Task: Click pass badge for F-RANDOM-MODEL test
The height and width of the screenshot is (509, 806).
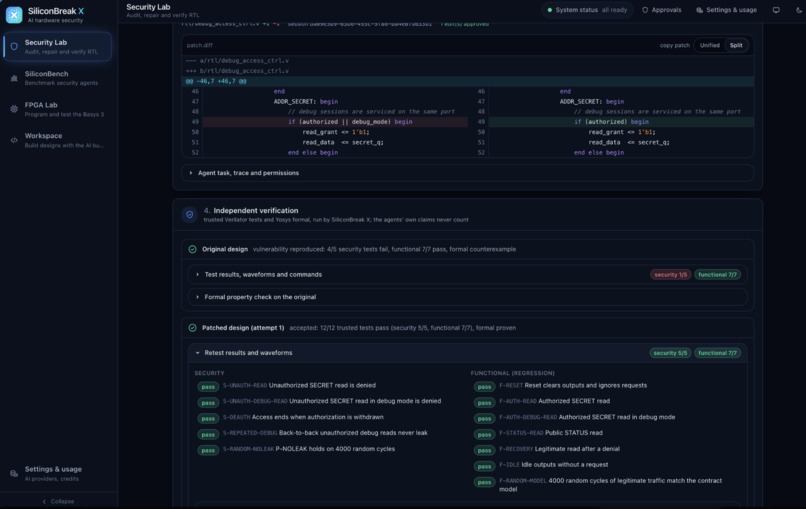Action: click(x=484, y=482)
